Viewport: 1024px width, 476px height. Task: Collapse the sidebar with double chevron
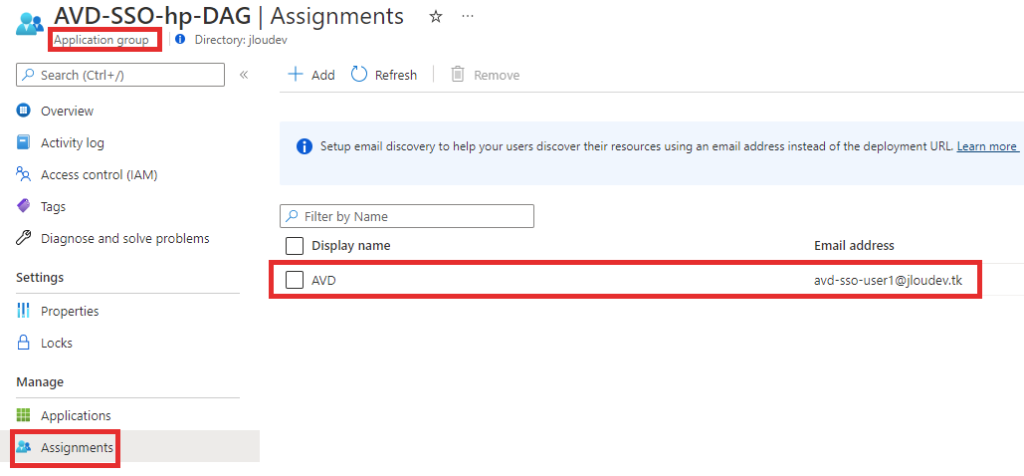(x=244, y=74)
